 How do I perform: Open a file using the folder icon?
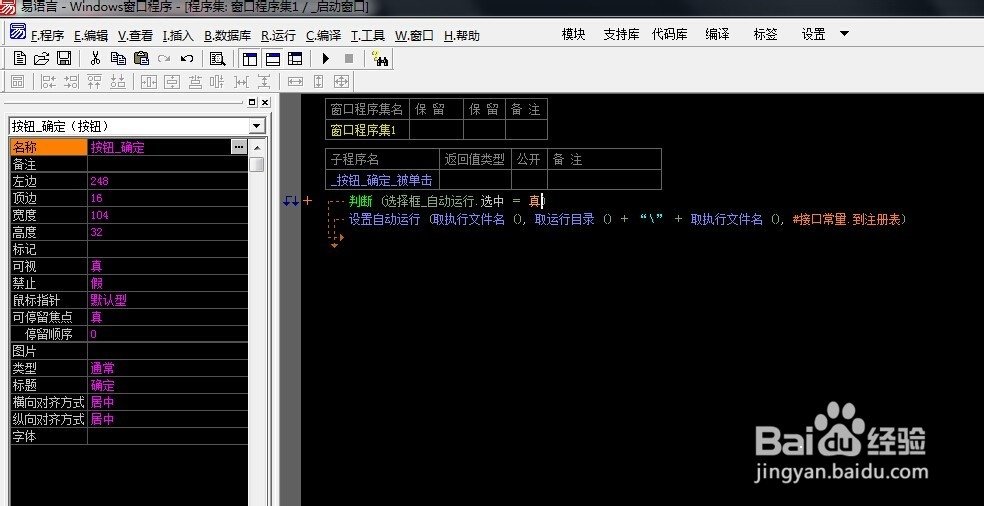click(41, 59)
